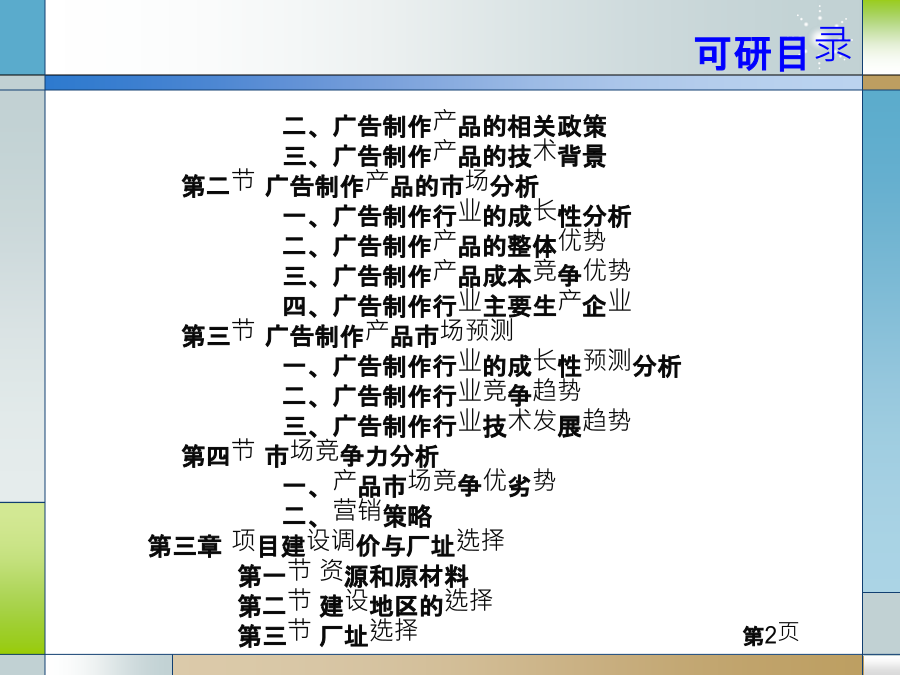This screenshot has width=900, height=675.
Task: Click chapter heading 第三章 项目建设调价与厂址选择
Action: tap(326, 544)
